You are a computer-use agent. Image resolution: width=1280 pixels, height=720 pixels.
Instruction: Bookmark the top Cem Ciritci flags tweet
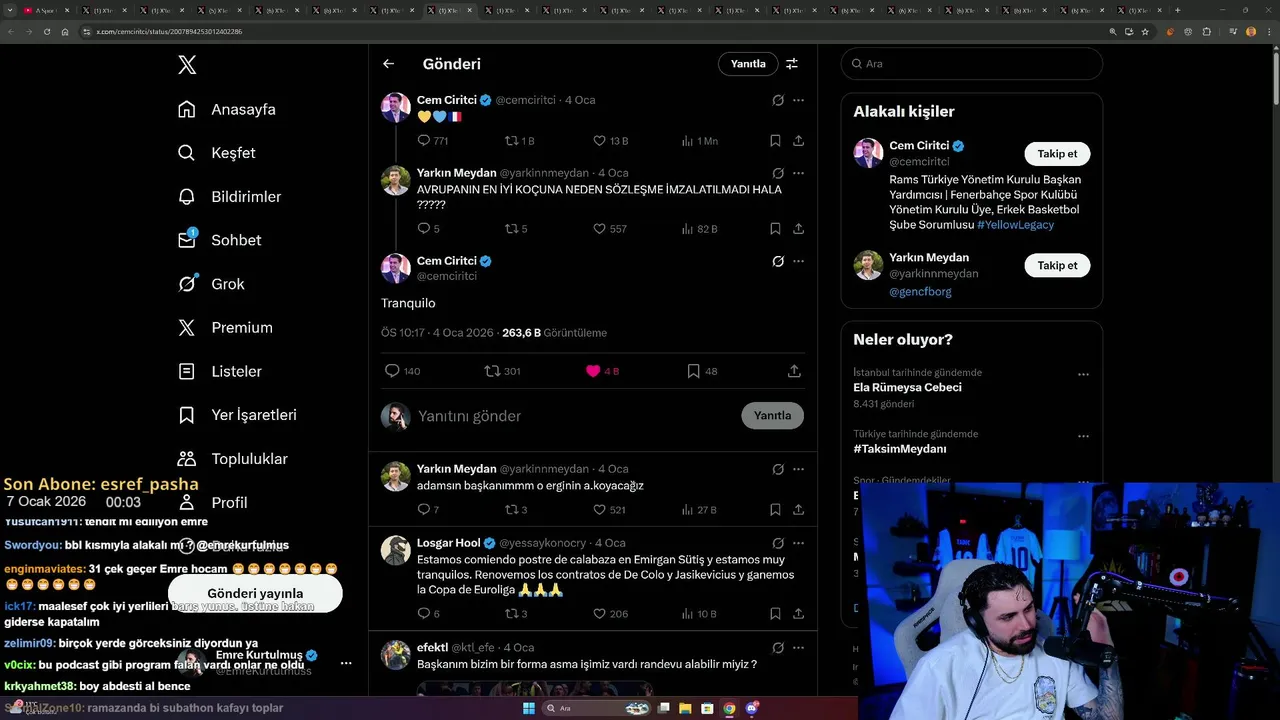tap(775, 141)
